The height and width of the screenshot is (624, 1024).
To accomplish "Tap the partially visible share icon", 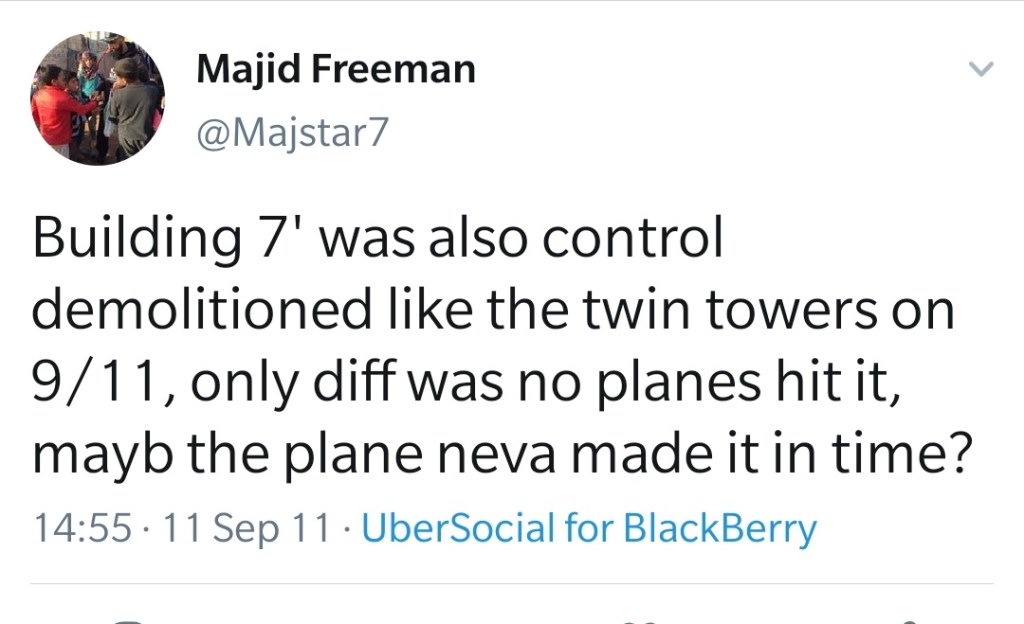I will [912, 620].
